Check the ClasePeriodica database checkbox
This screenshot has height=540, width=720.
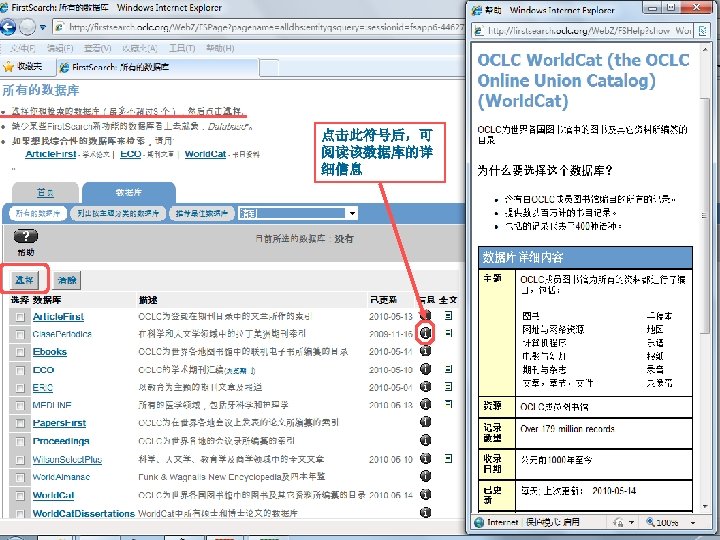20,335
